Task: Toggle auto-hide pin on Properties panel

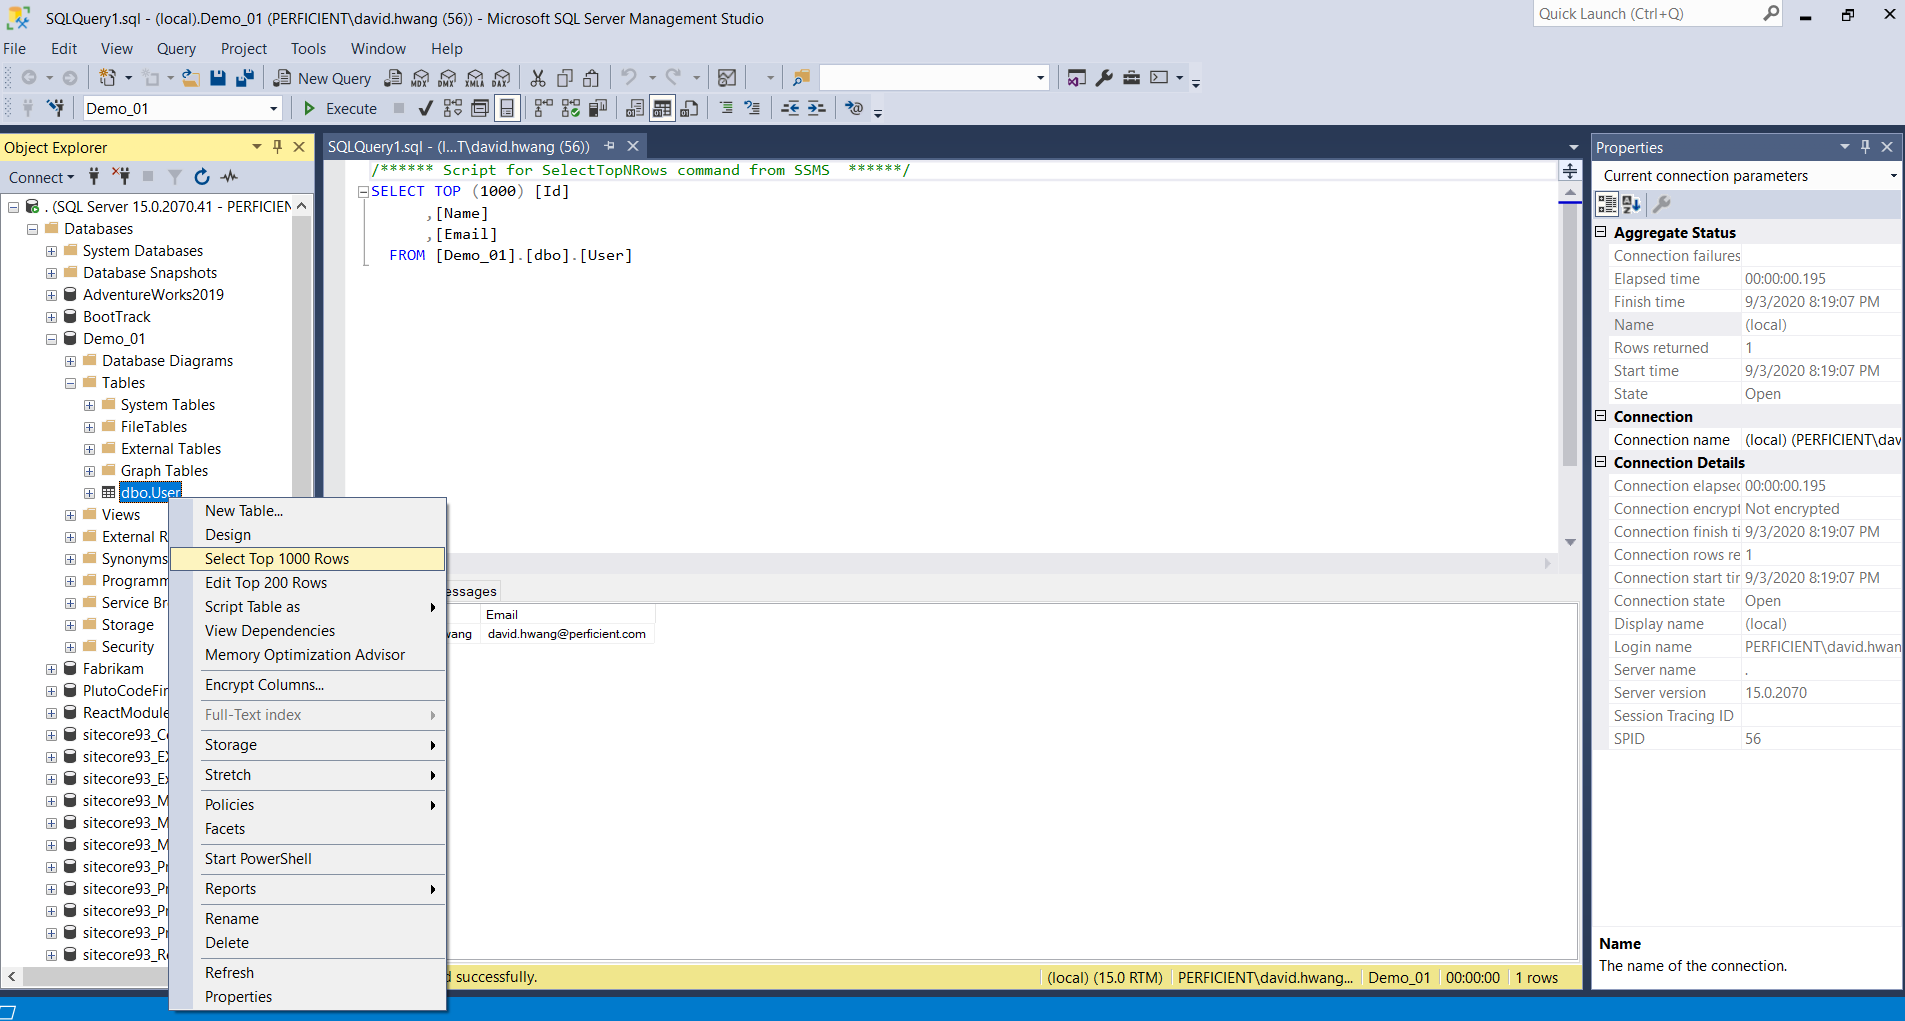Action: click(x=1863, y=147)
